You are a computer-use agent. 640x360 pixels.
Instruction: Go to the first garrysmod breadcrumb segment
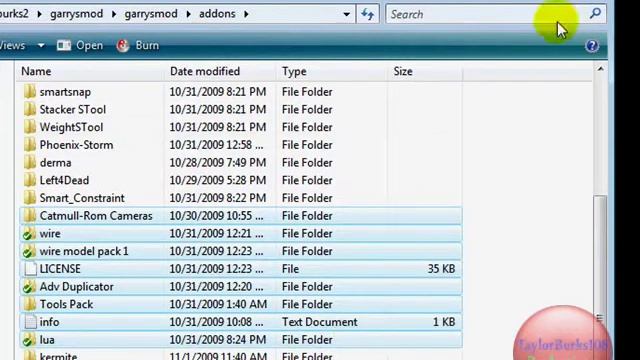(76, 14)
